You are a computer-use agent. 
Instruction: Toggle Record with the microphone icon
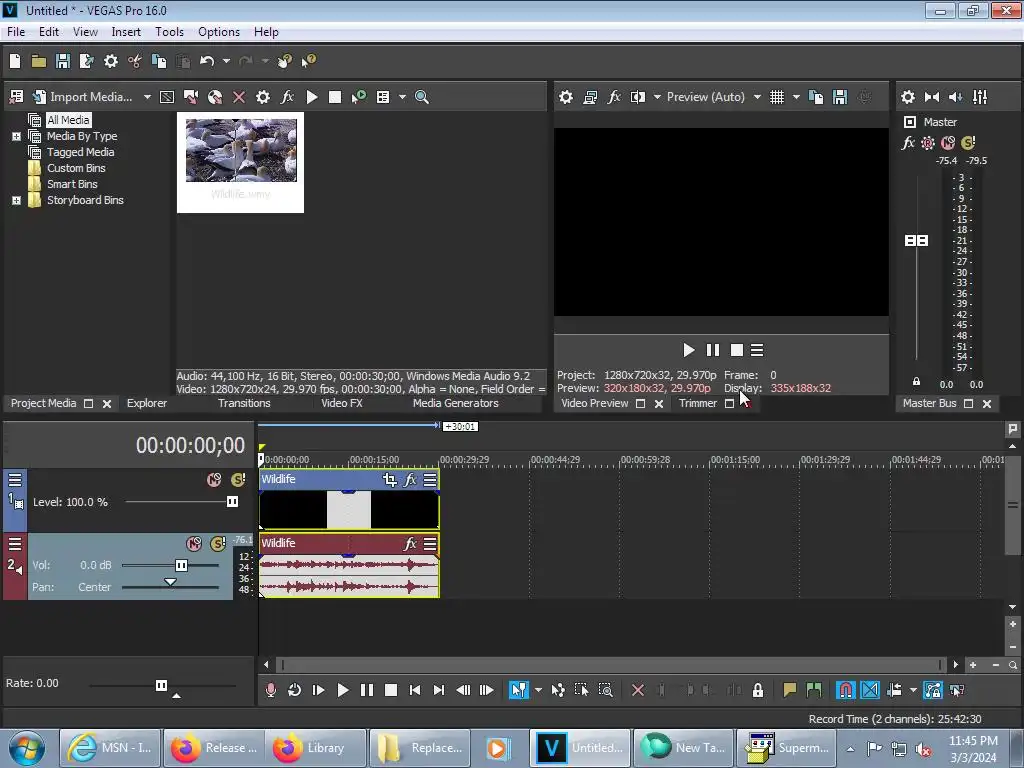pos(270,690)
